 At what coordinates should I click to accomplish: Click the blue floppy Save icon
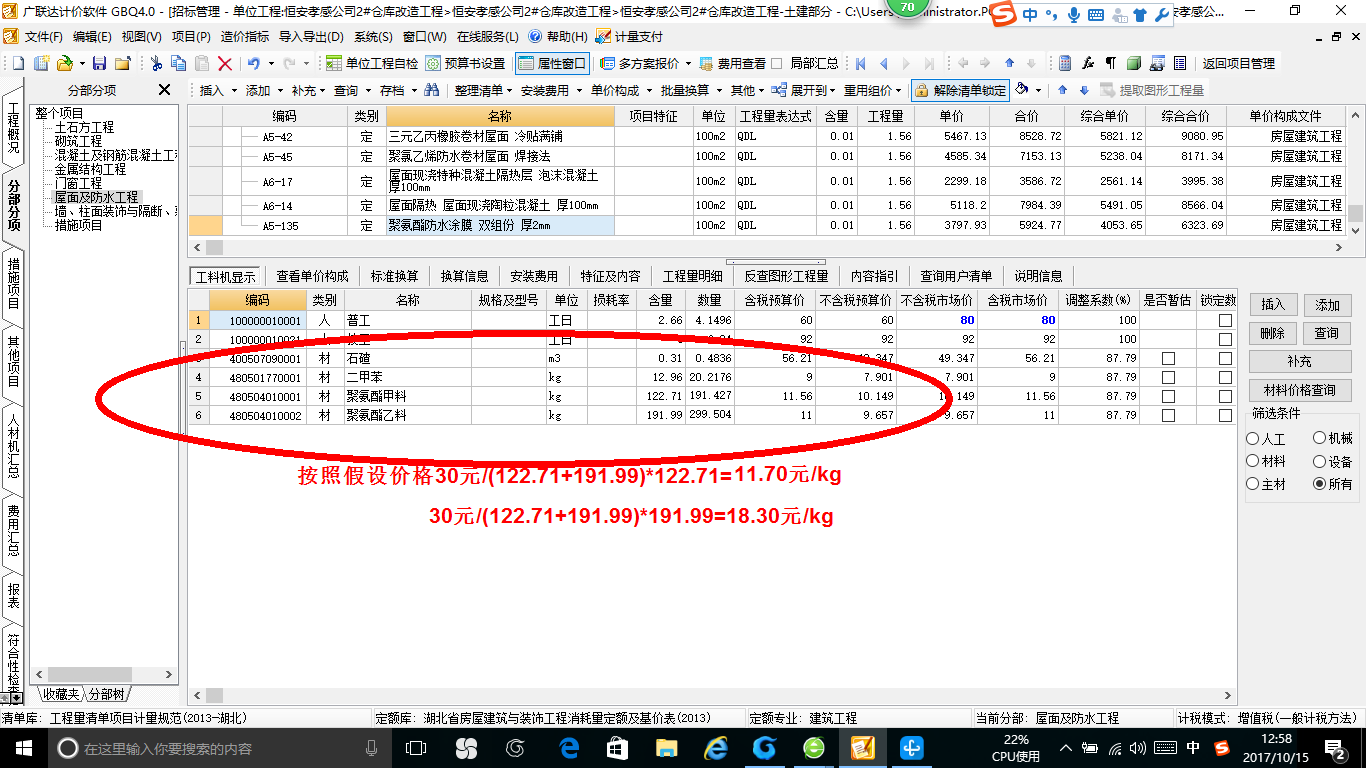coord(100,63)
